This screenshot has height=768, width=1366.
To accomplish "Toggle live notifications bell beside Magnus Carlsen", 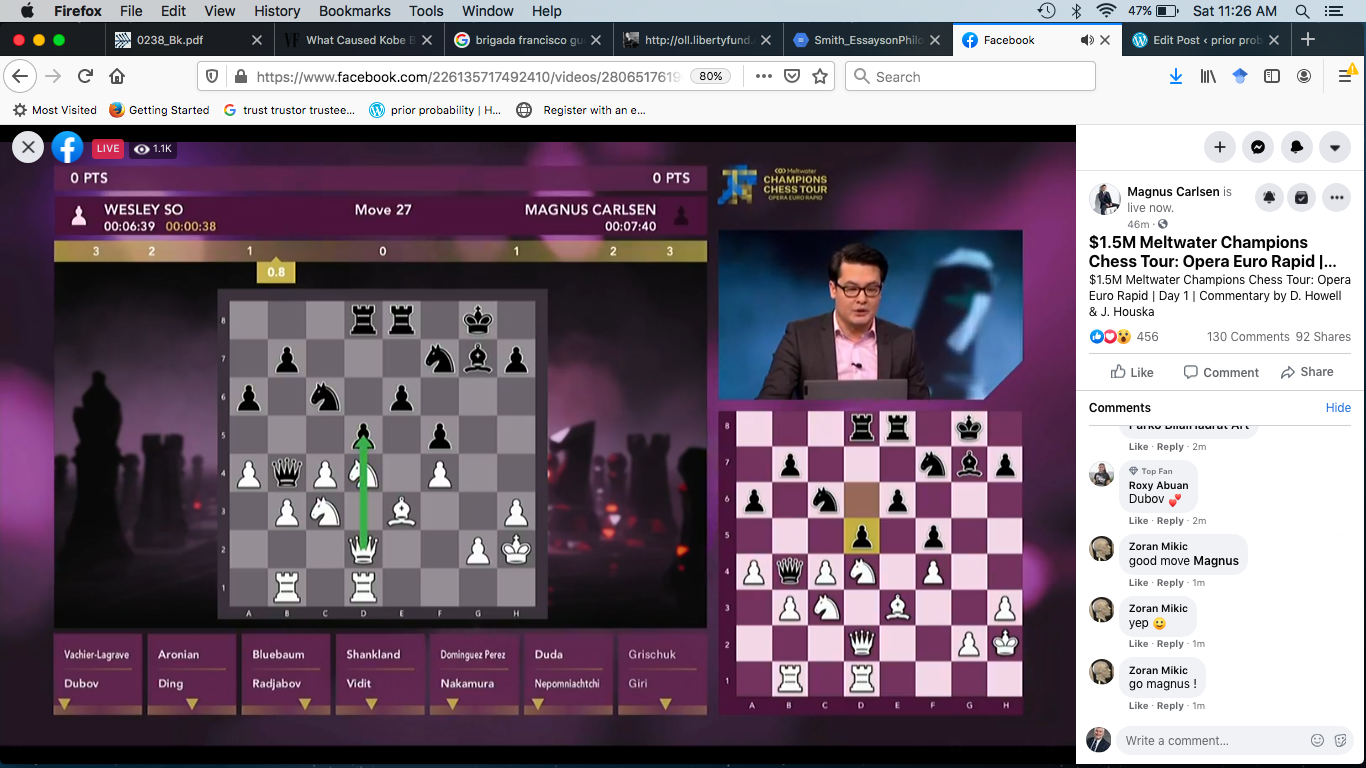I will point(1269,198).
